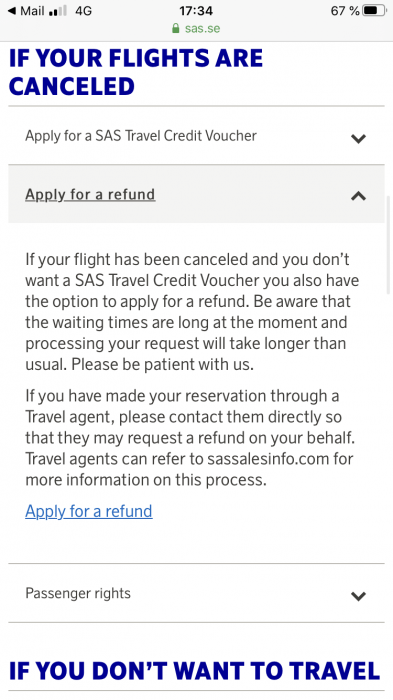The image size is (393, 700).
Task: Tap the 17:34 clock in status bar
Action: click(x=196, y=11)
